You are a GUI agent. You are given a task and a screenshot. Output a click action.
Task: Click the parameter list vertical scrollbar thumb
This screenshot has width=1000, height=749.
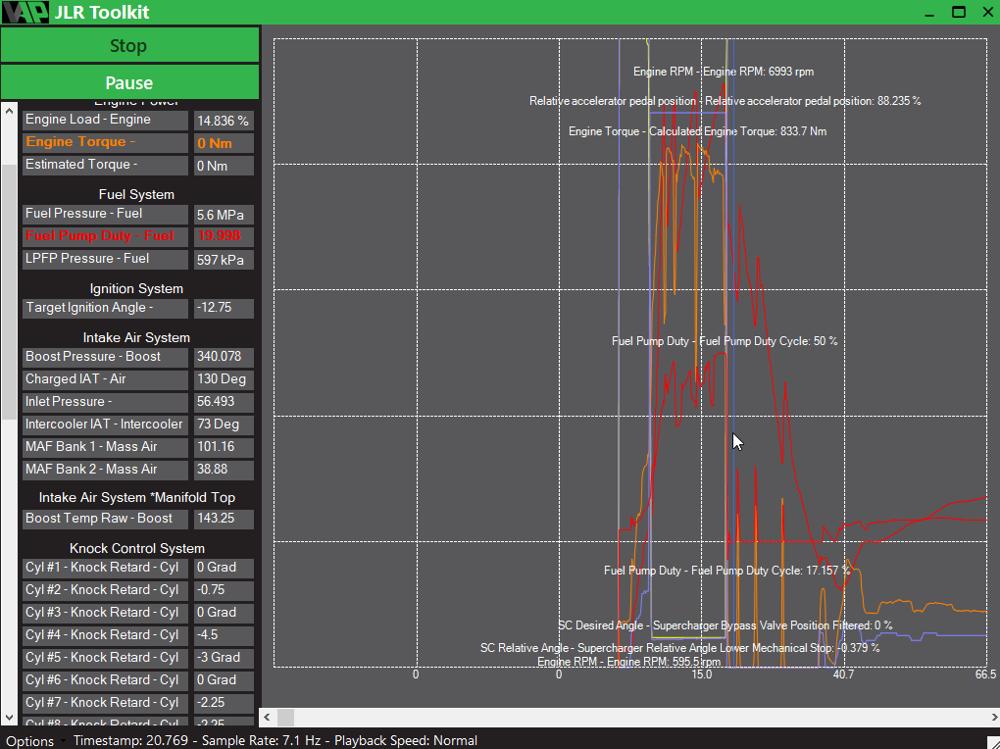(9, 230)
